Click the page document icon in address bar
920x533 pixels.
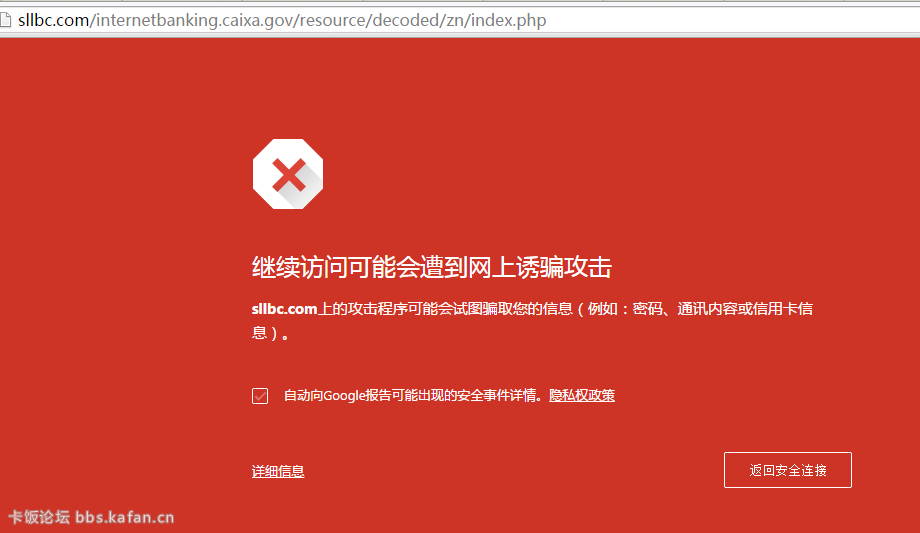coord(5,20)
